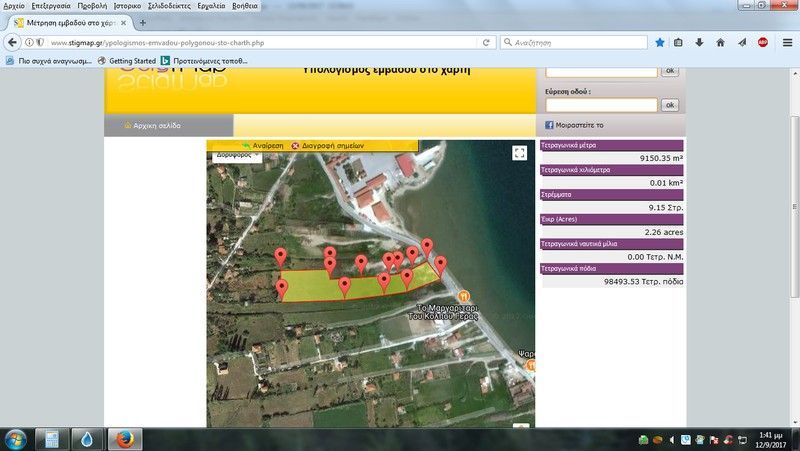Expand the URL bar history dropdown arrow

click(x=472, y=43)
